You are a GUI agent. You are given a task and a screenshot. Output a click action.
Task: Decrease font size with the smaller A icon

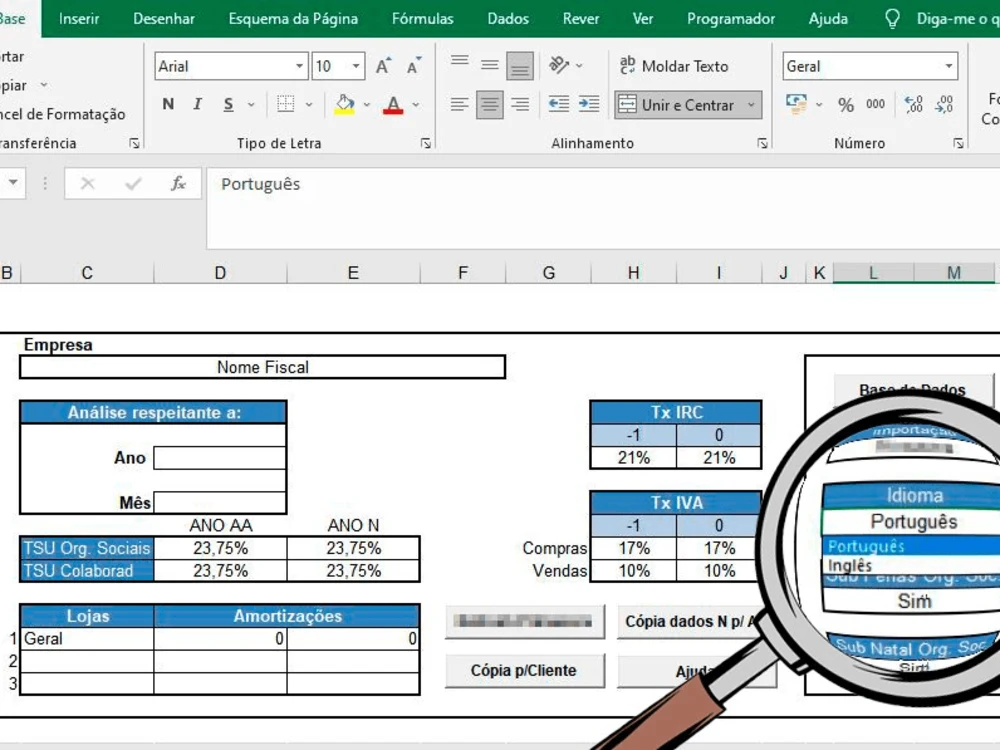click(414, 66)
